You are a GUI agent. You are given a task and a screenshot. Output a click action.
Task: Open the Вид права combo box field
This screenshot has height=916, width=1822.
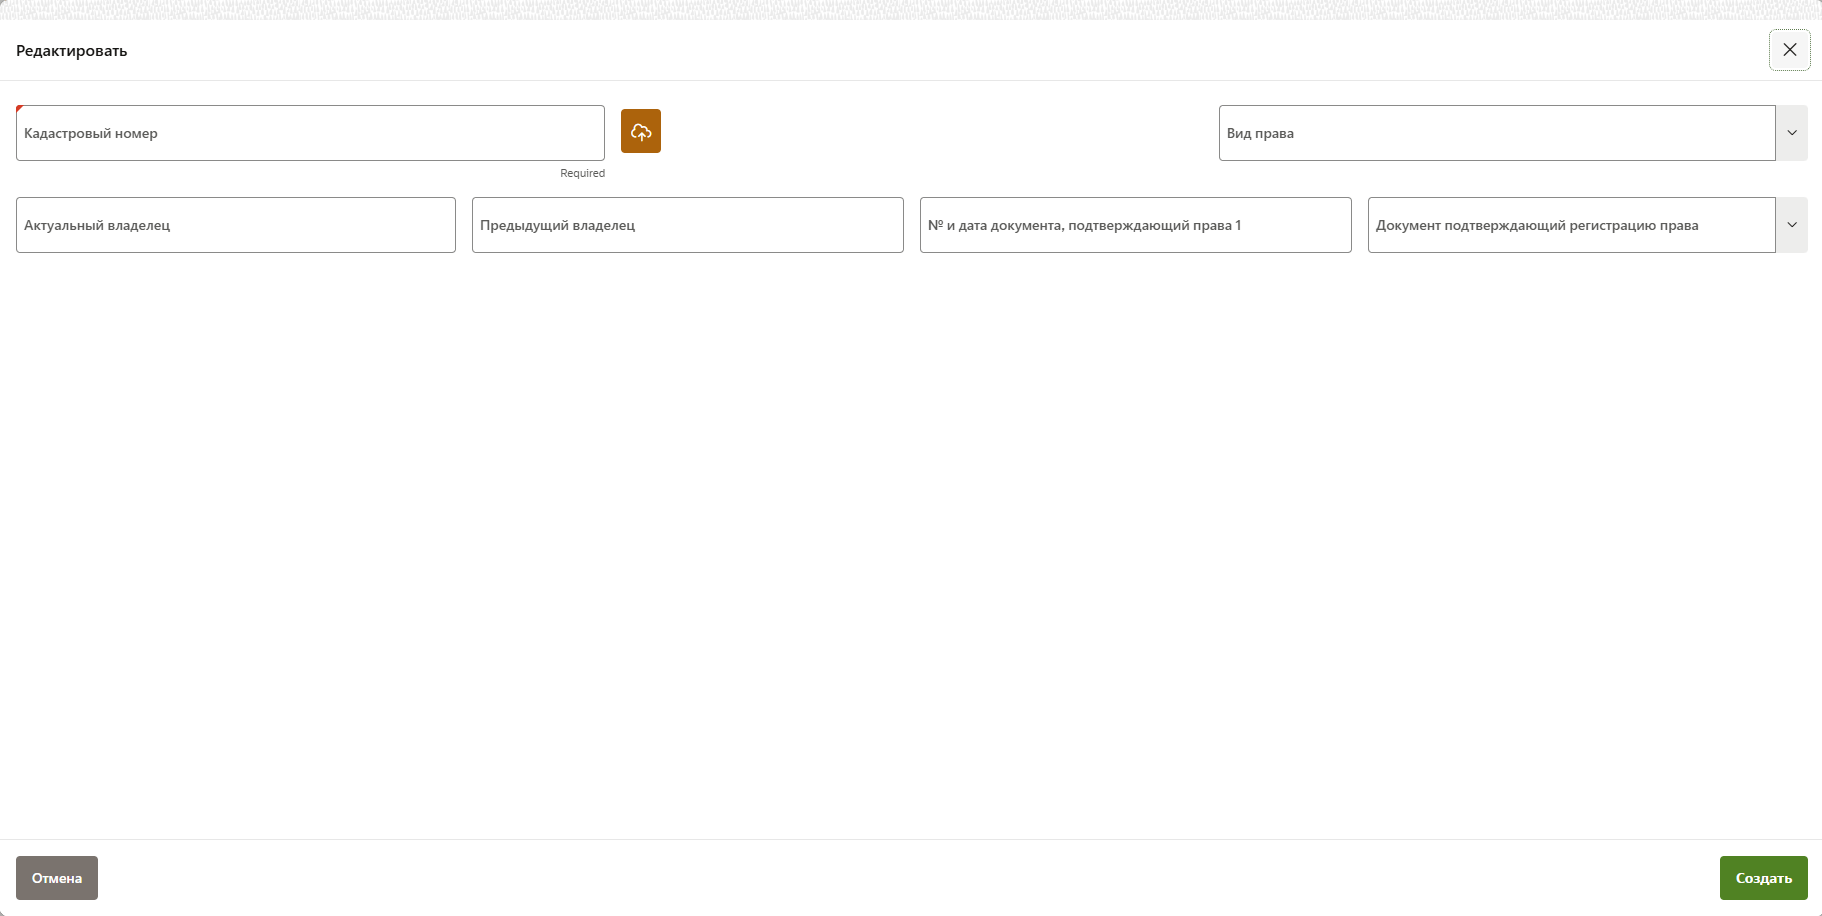pyautogui.click(x=1496, y=133)
